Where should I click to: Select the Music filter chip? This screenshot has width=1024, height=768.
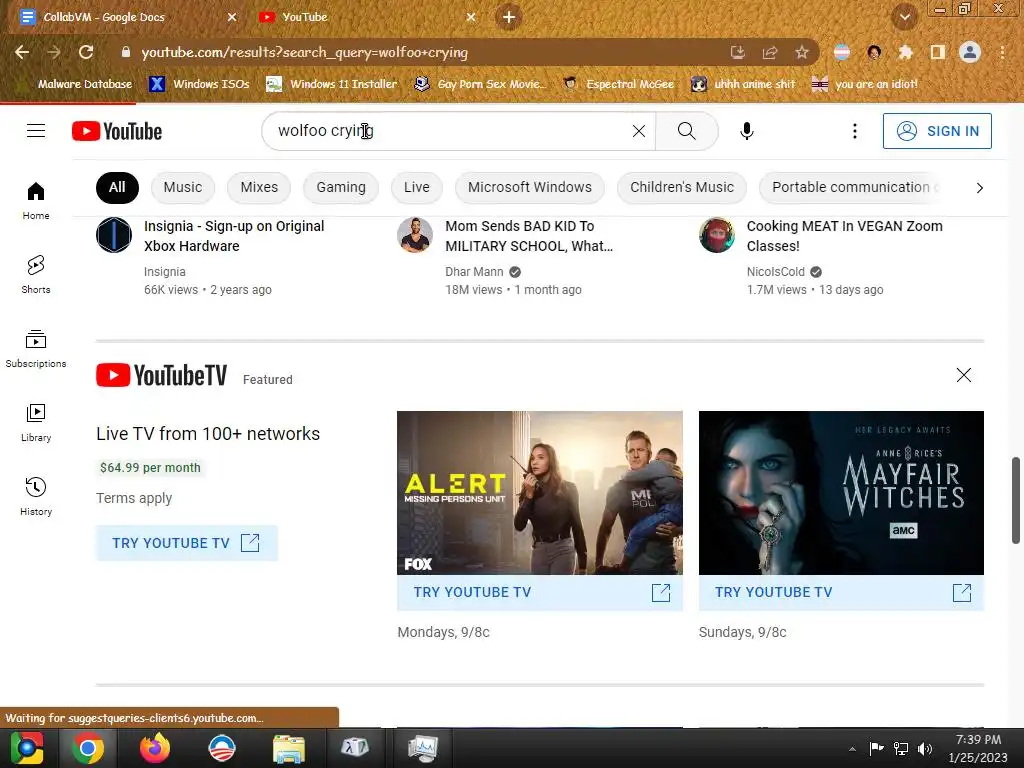[183, 188]
